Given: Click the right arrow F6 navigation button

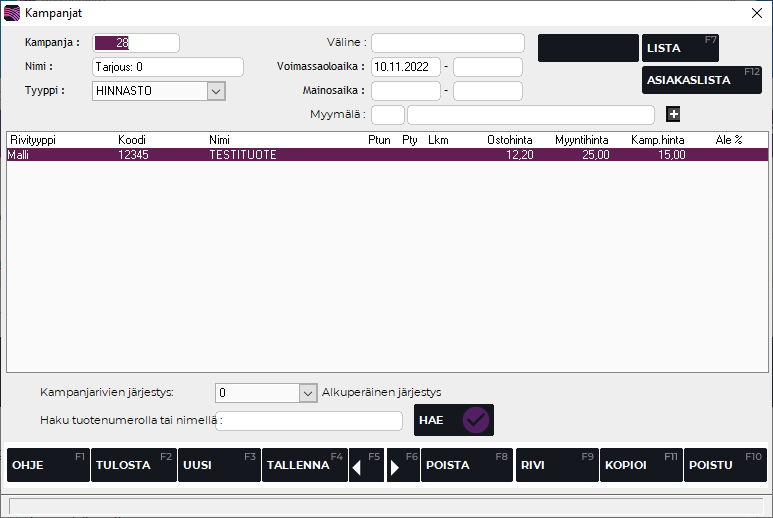Looking at the screenshot, I should coord(403,465).
